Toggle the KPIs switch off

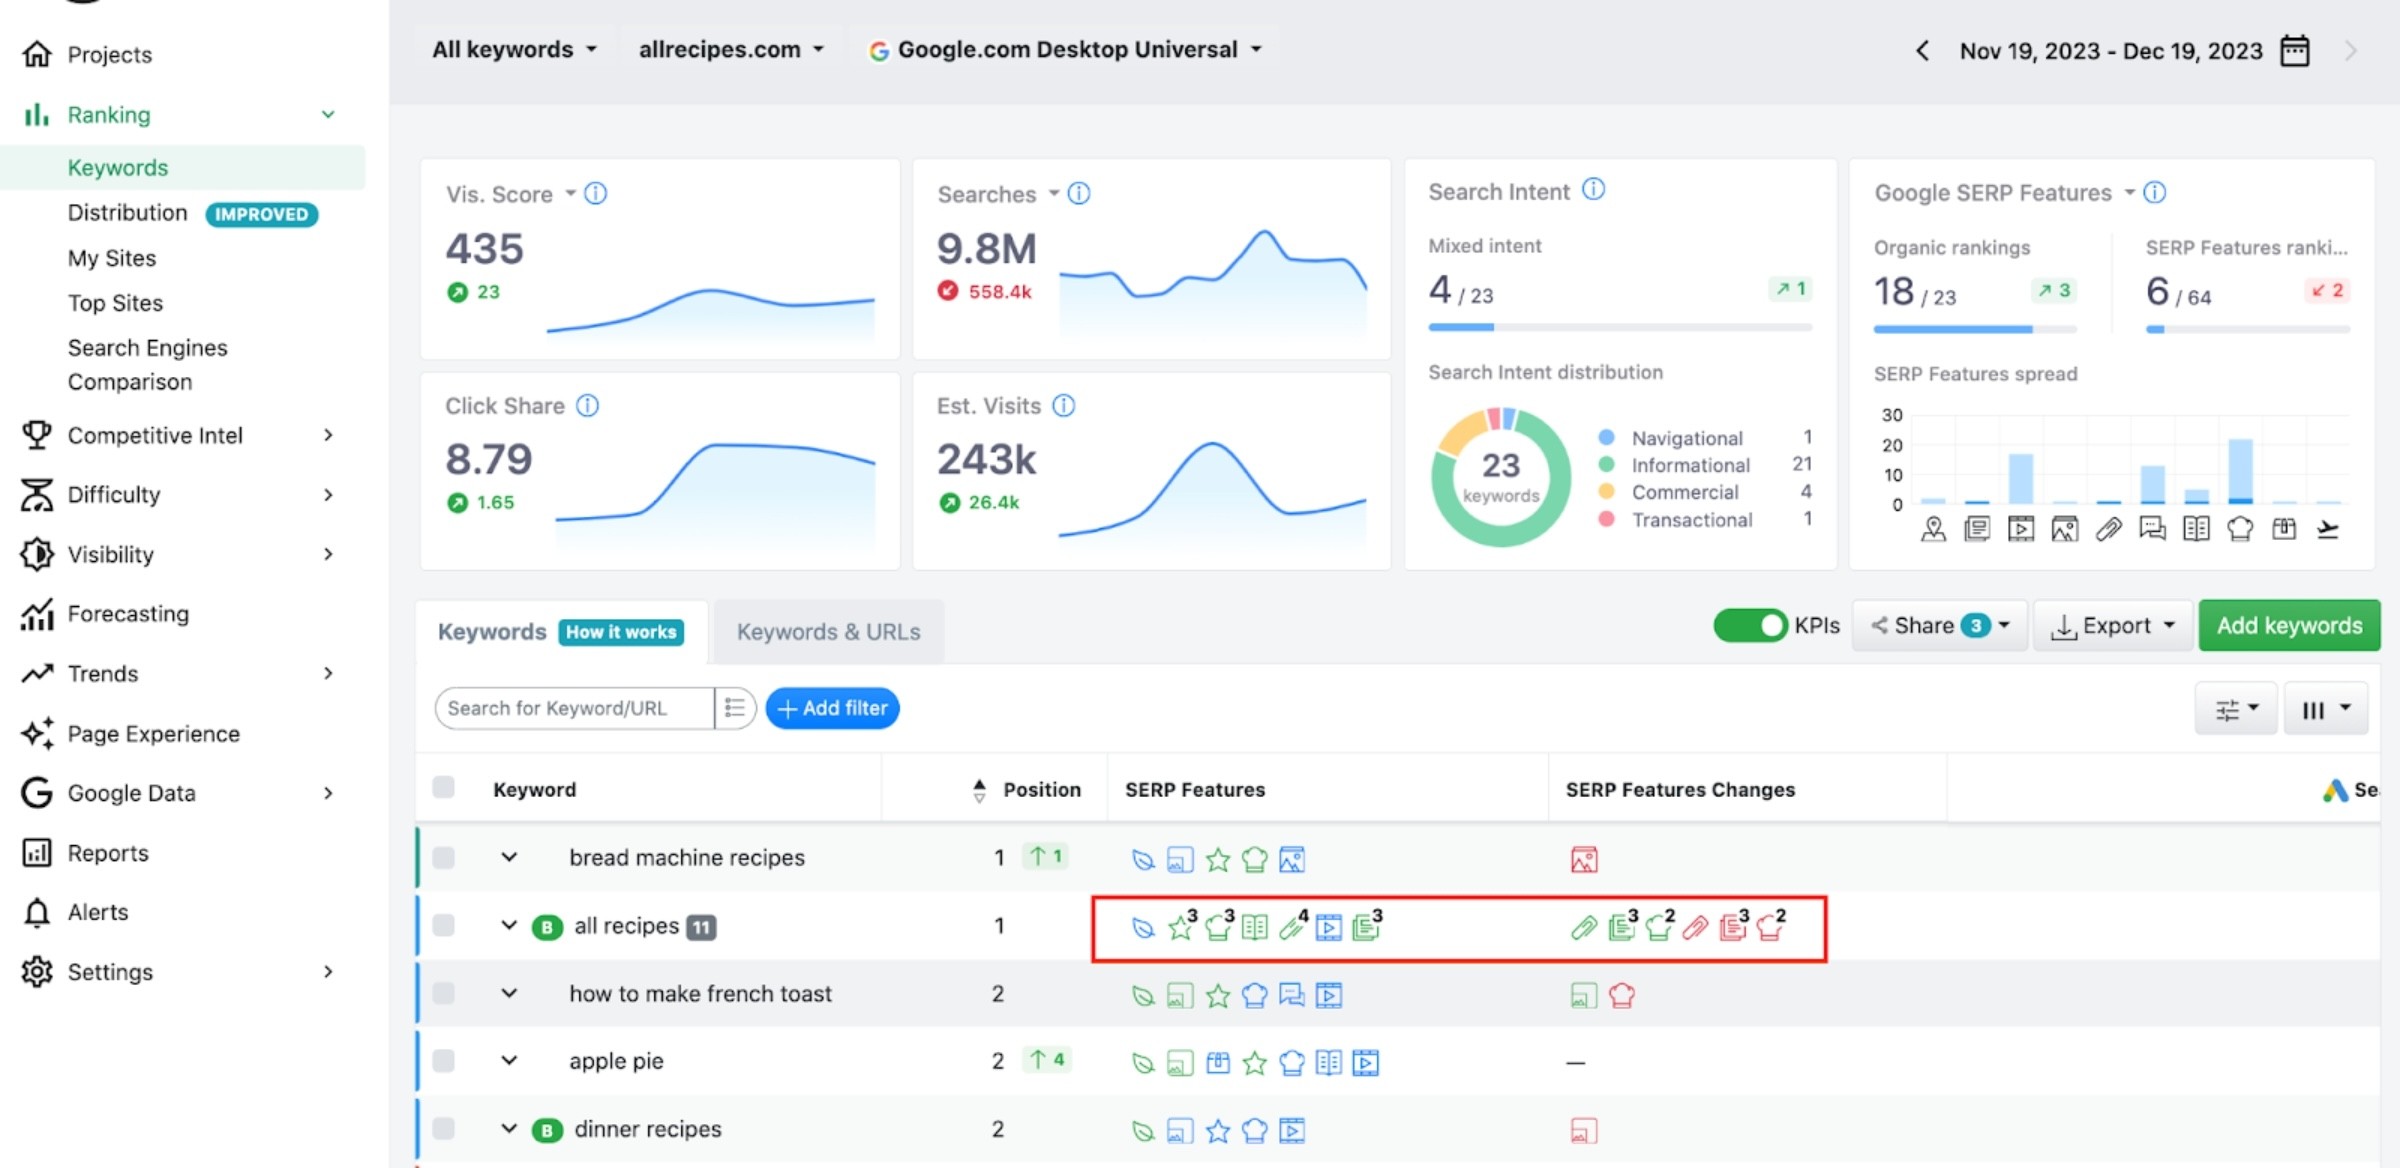[1750, 626]
